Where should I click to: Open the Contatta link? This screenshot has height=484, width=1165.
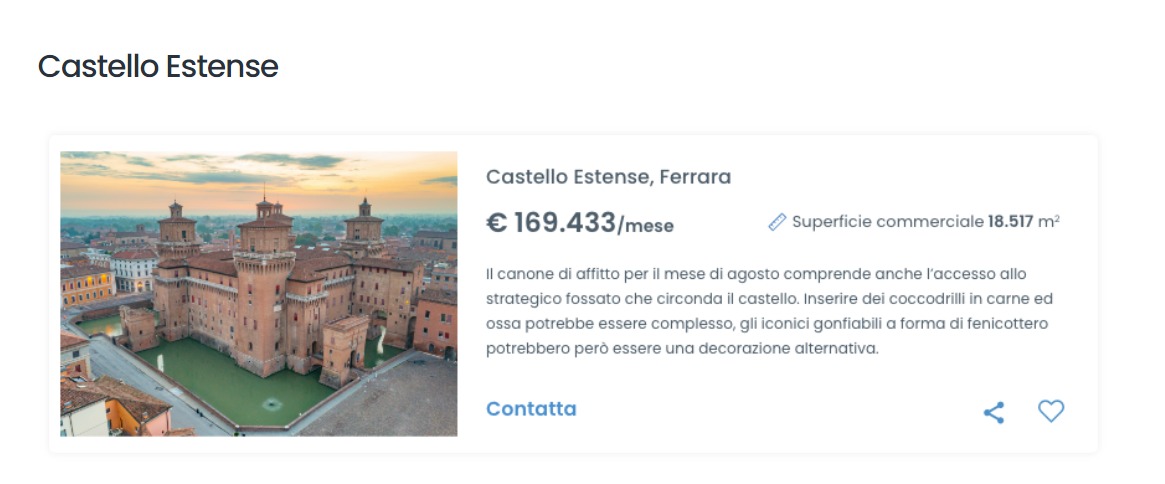pyautogui.click(x=531, y=409)
